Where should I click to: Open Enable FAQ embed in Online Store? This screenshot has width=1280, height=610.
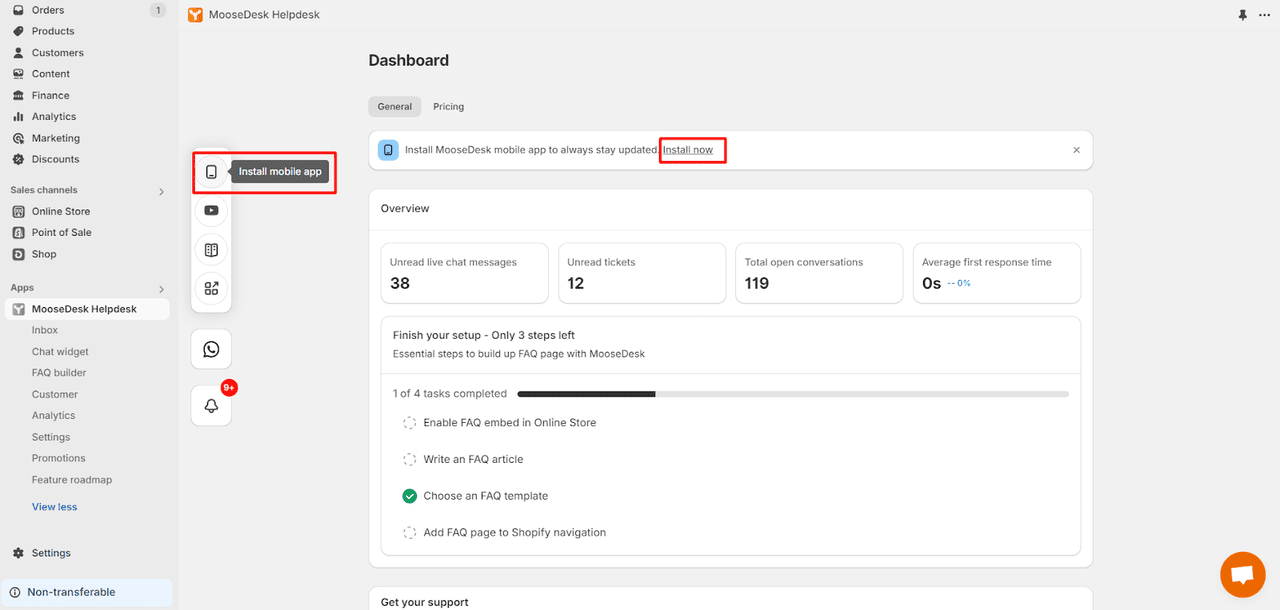[510, 423]
